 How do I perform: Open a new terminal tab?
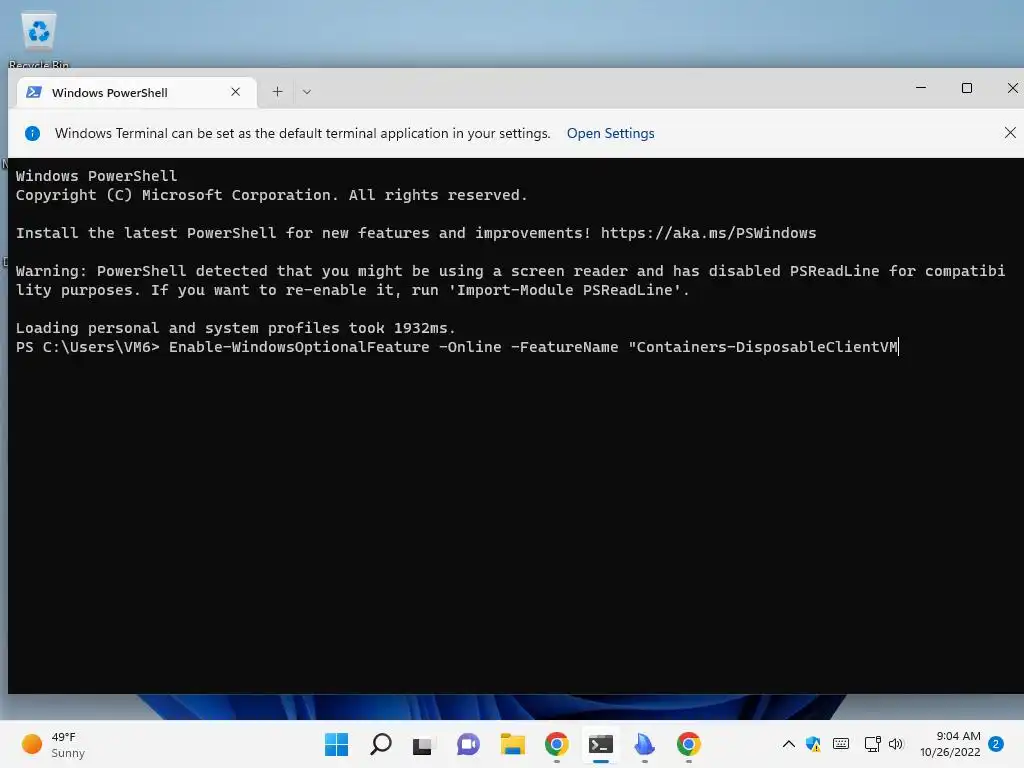click(278, 92)
